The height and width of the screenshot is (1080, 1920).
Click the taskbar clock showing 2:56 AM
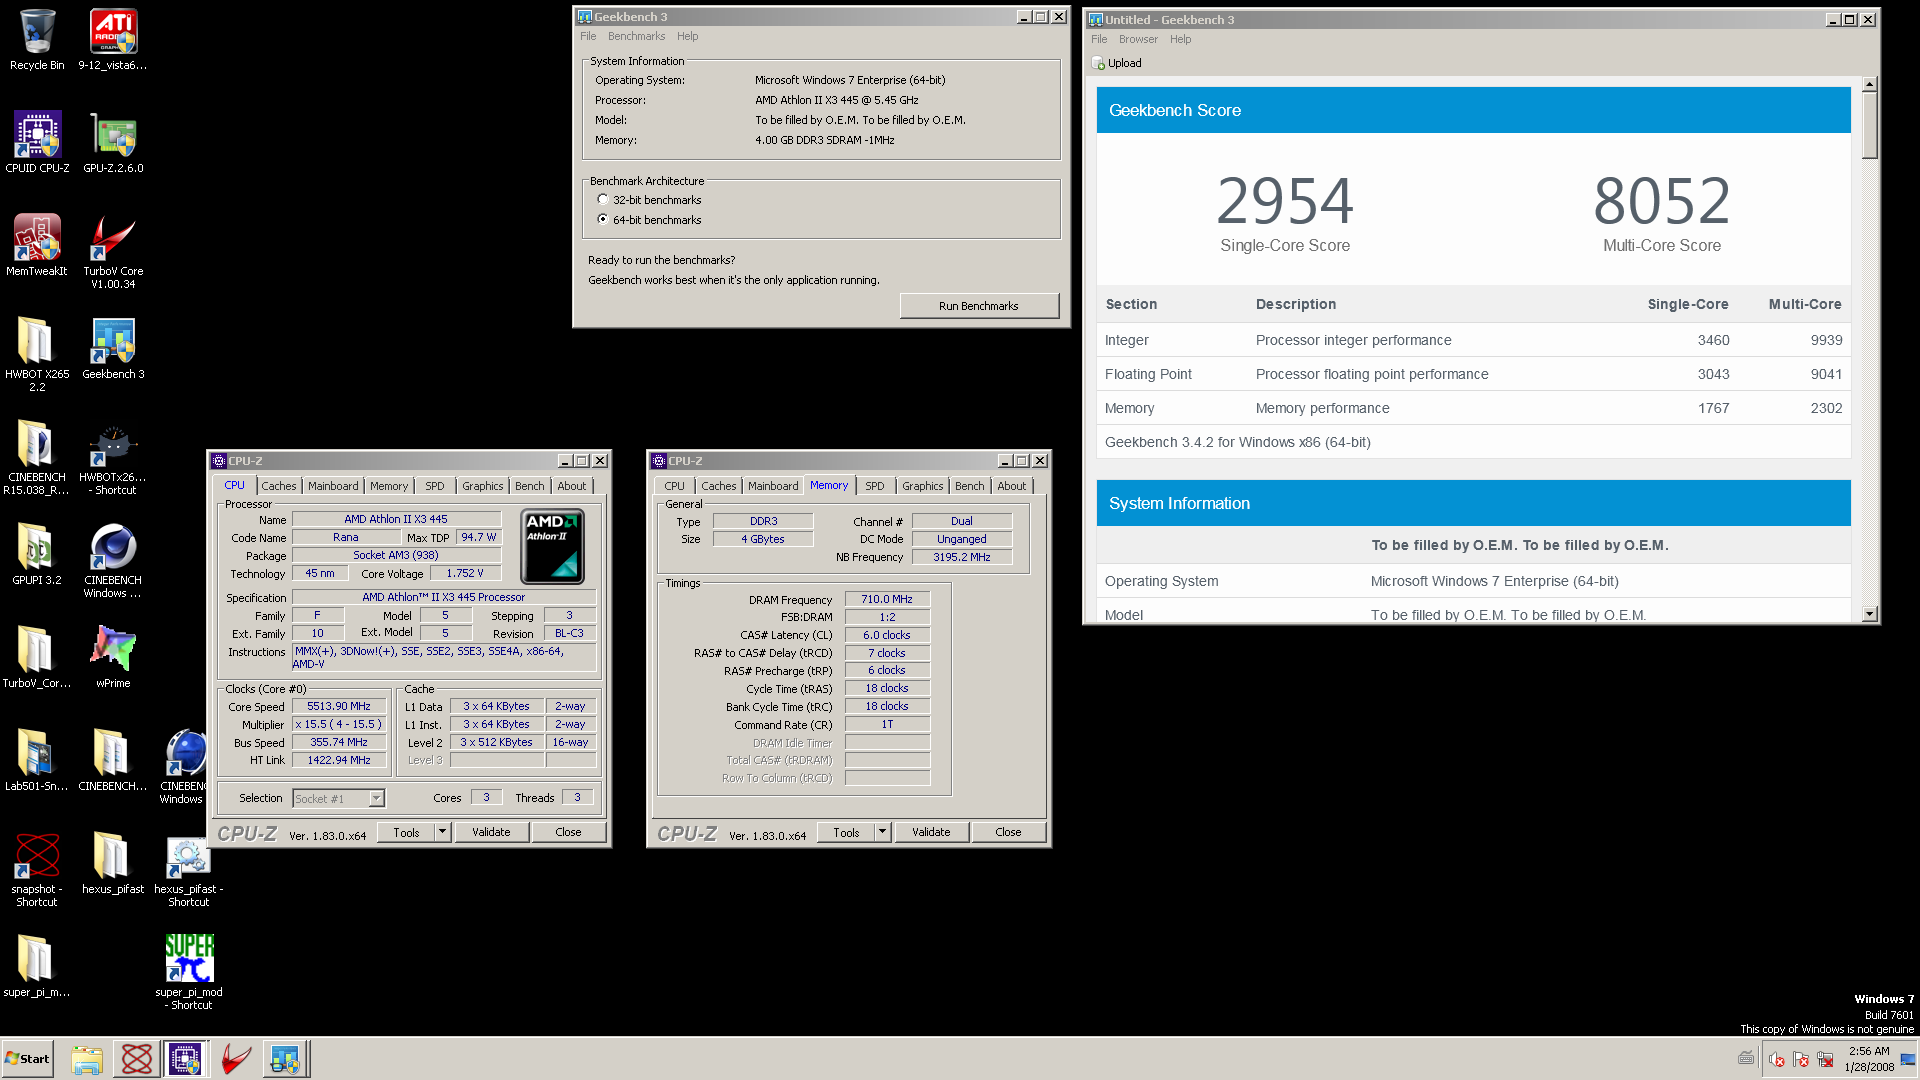click(1869, 1059)
